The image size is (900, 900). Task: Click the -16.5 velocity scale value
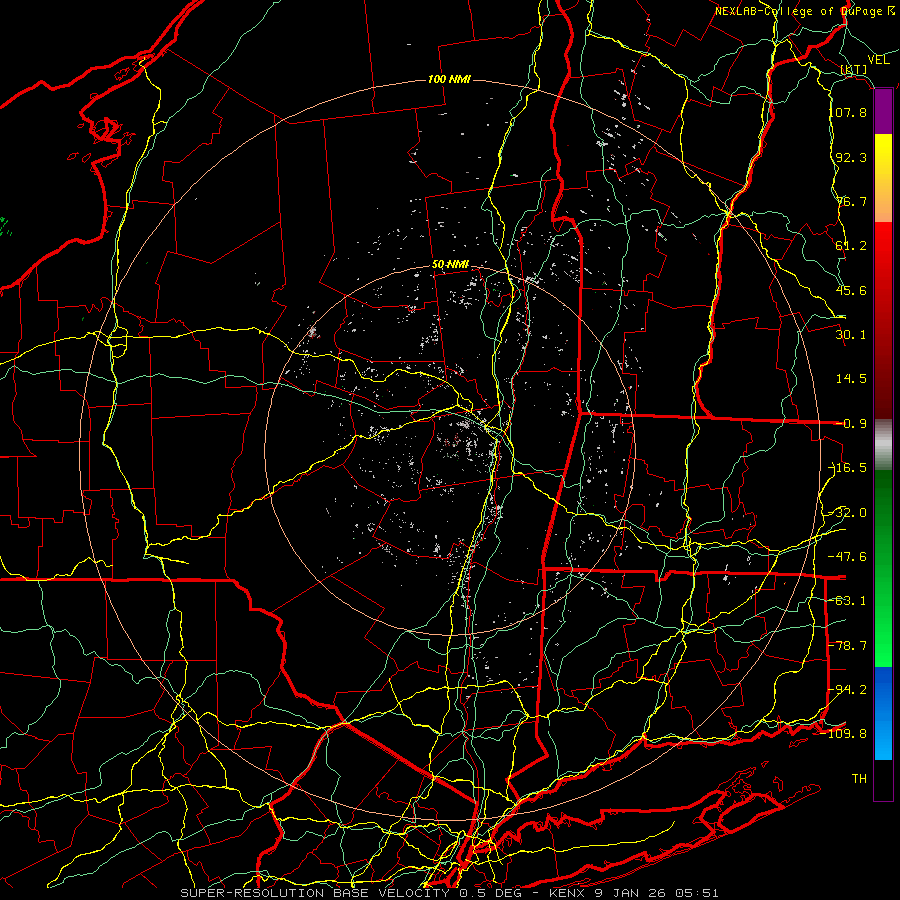pos(848,468)
